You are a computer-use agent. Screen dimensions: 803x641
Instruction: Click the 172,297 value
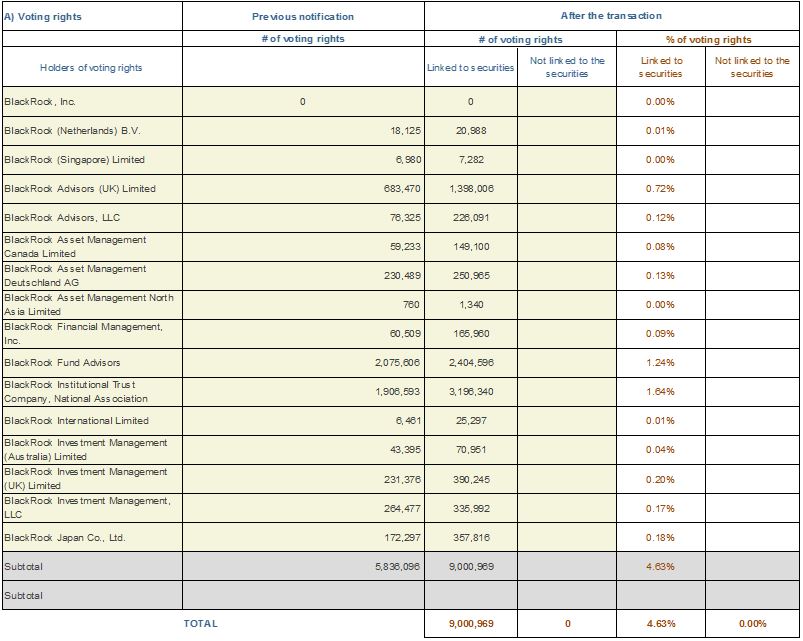coord(403,538)
